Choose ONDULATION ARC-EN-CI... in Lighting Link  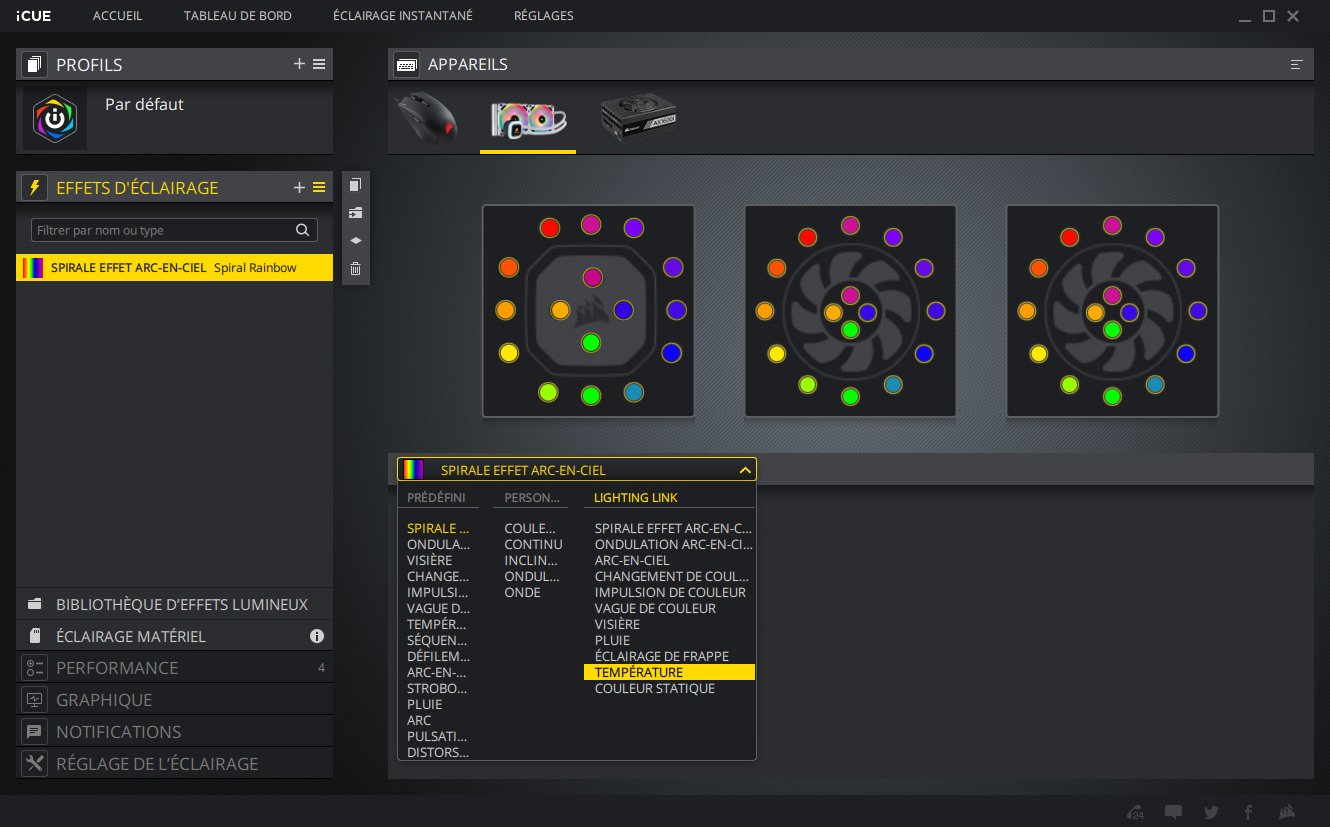click(x=674, y=544)
